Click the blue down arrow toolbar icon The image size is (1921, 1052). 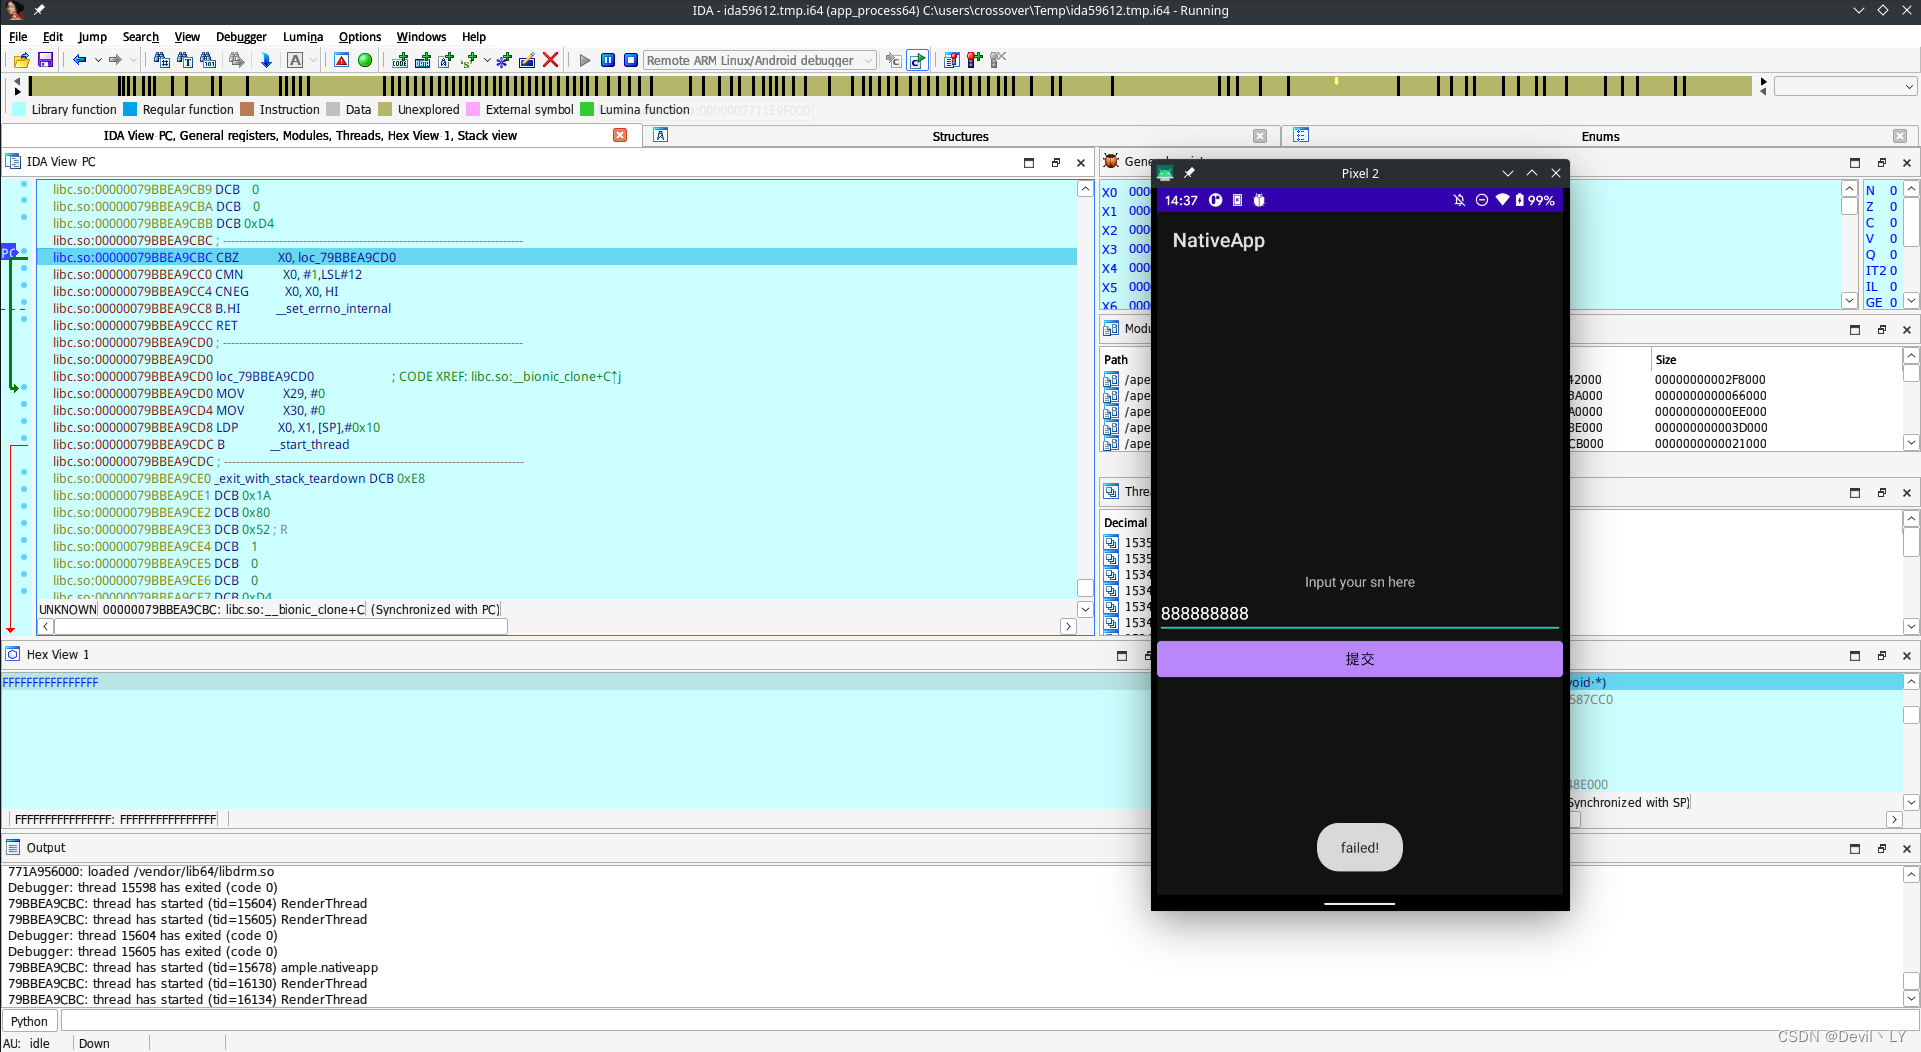tap(266, 60)
